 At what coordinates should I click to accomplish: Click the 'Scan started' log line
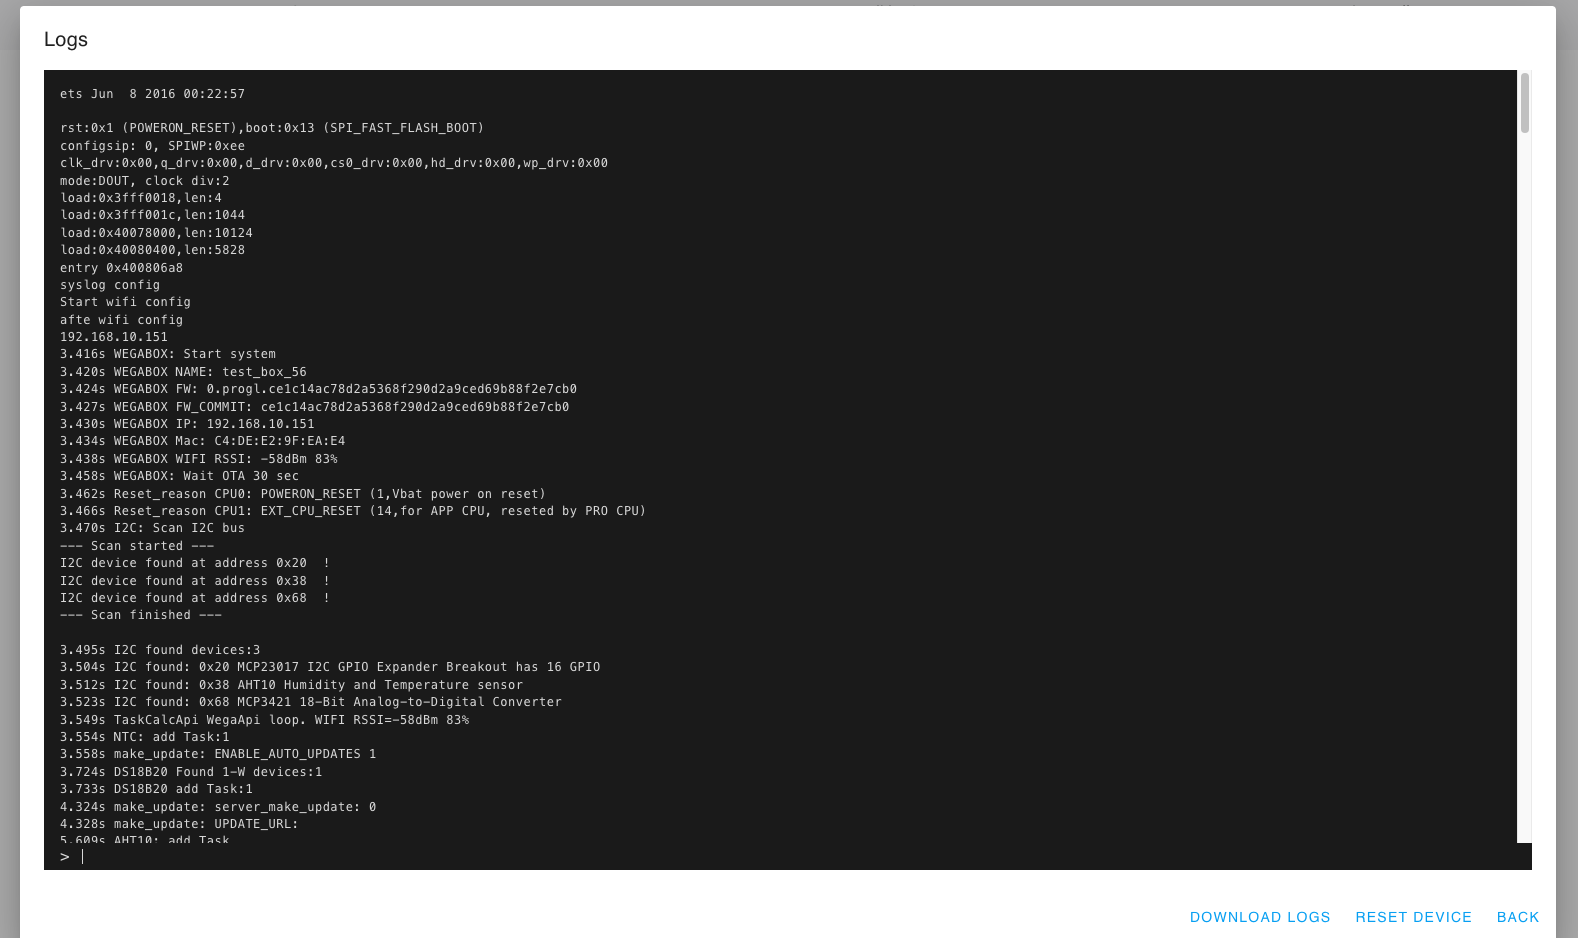(x=137, y=546)
